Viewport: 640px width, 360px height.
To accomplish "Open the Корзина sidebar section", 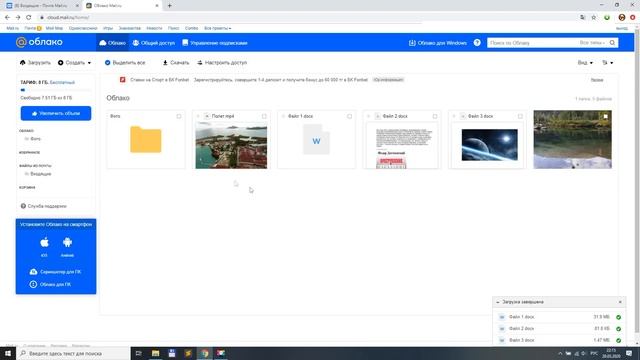I will (x=27, y=187).
